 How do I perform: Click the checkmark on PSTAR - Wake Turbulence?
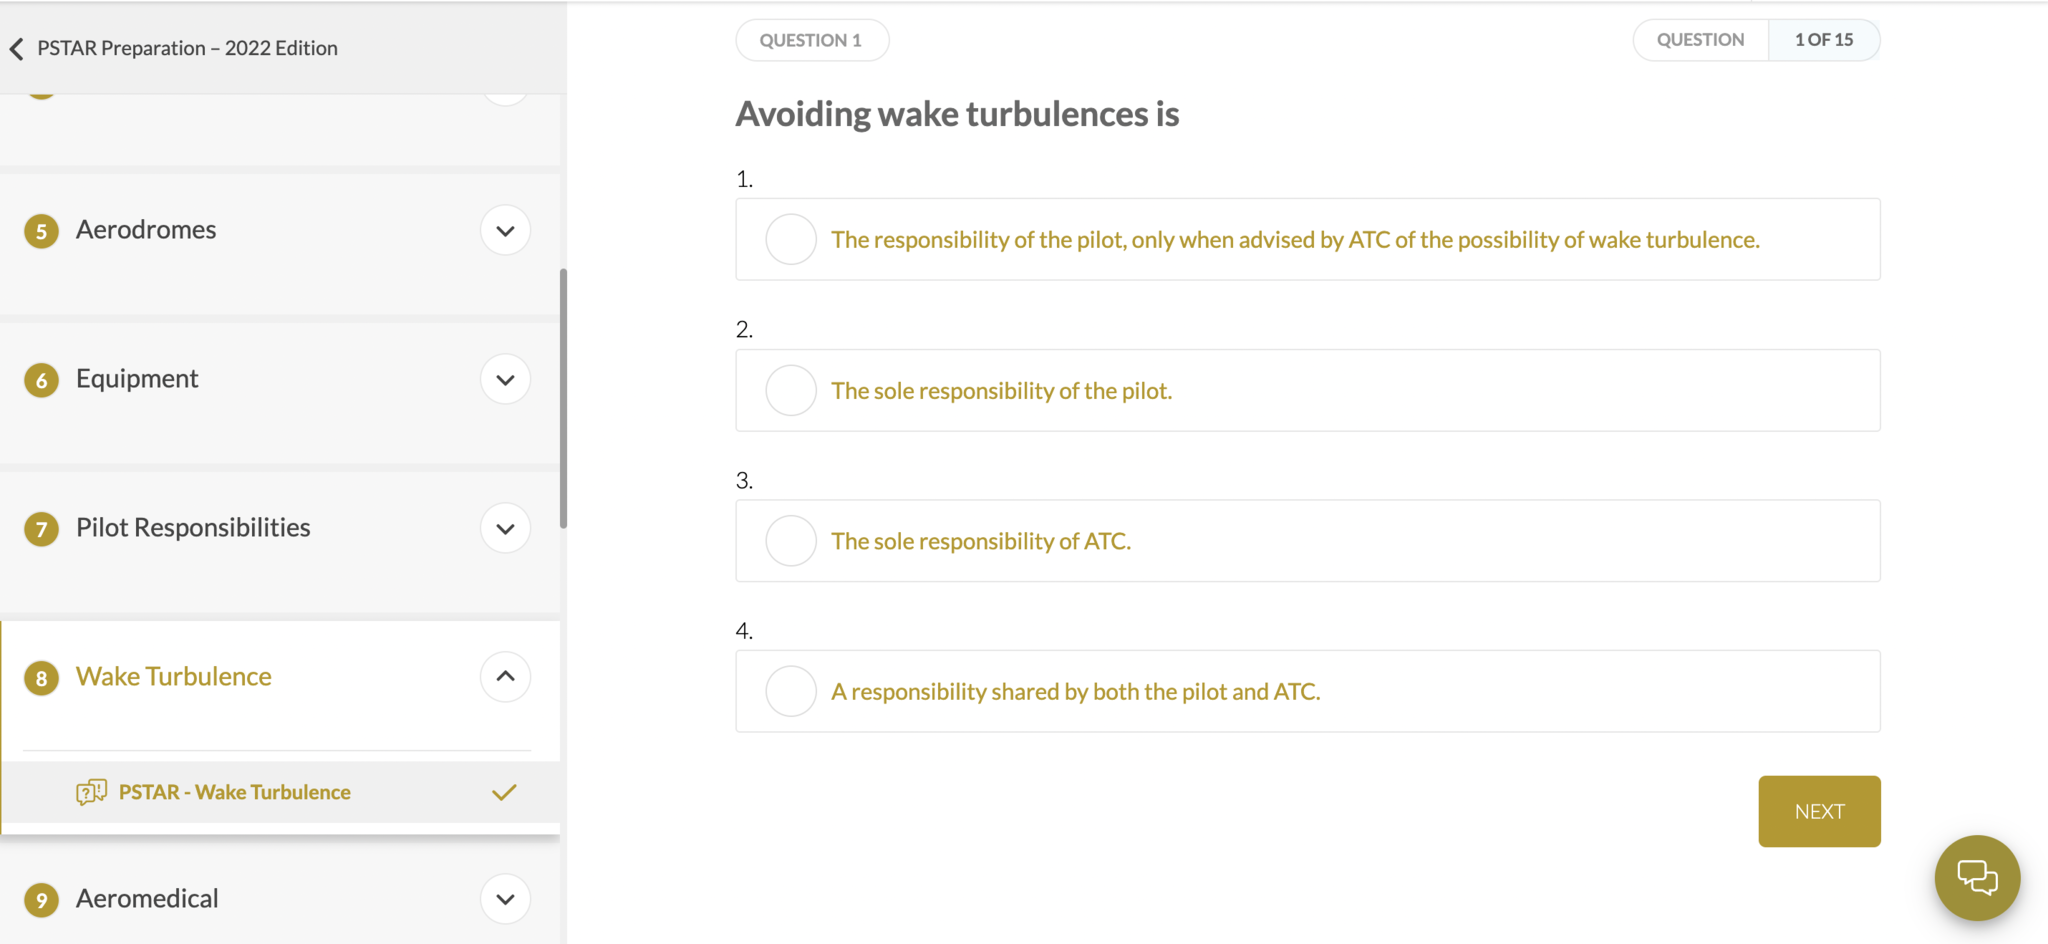(504, 792)
